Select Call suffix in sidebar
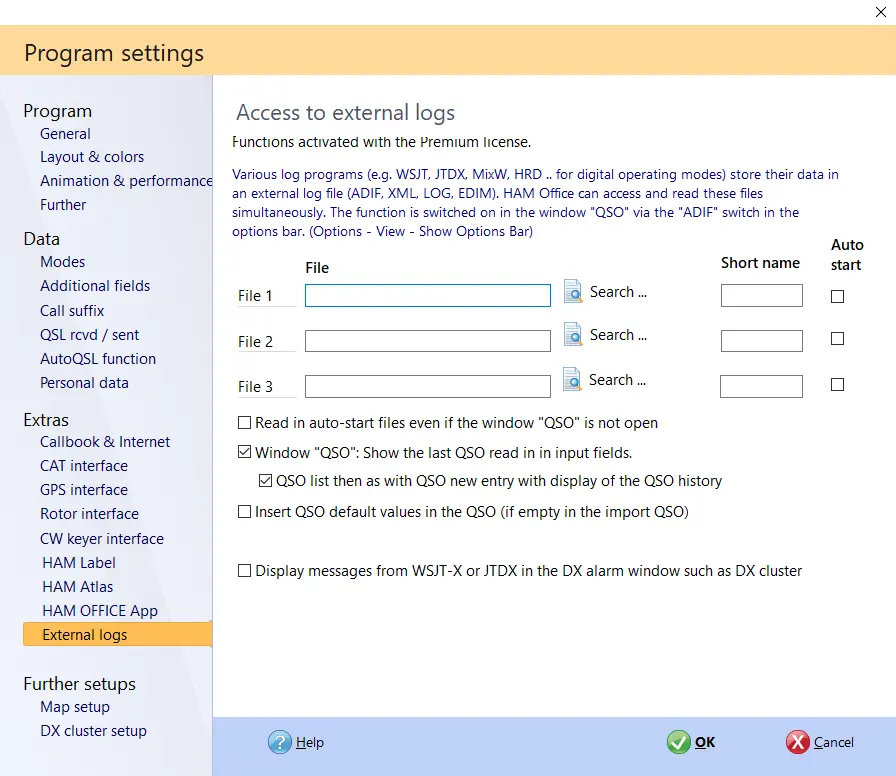This screenshot has height=776, width=896. click(x=72, y=311)
